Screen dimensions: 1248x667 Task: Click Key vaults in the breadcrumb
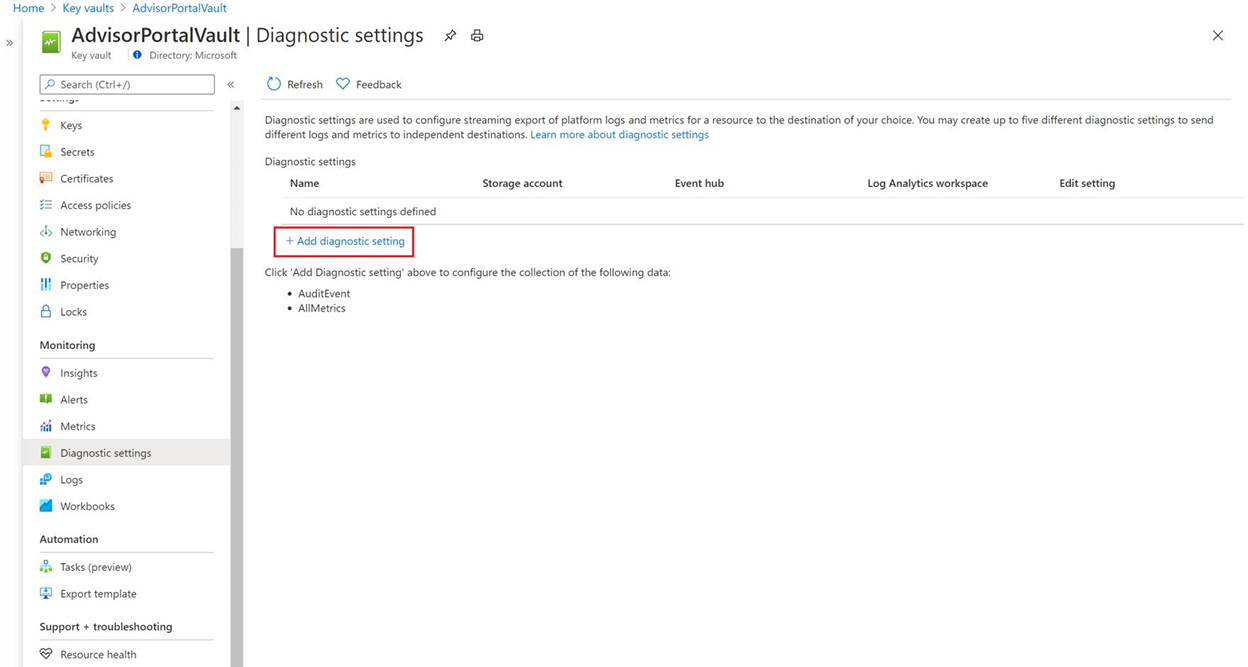[88, 8]
